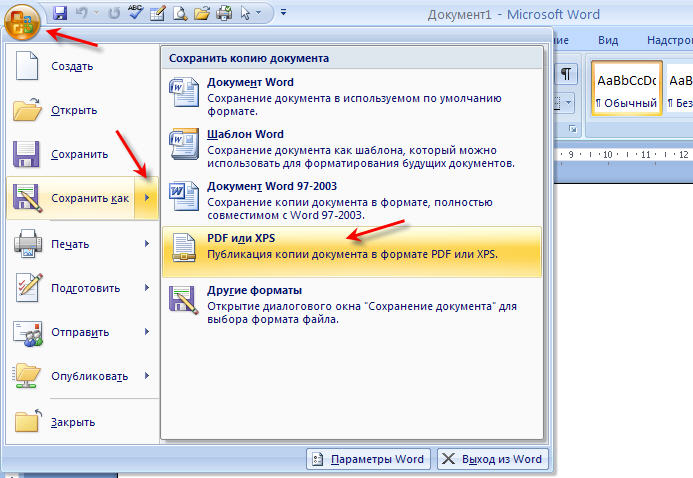Image resolution: width=693 pixels, height=478 pixels.
Task: Expand the Опубликовать submenu arrow
Action: pyautogui.click(x=147, y=376)
